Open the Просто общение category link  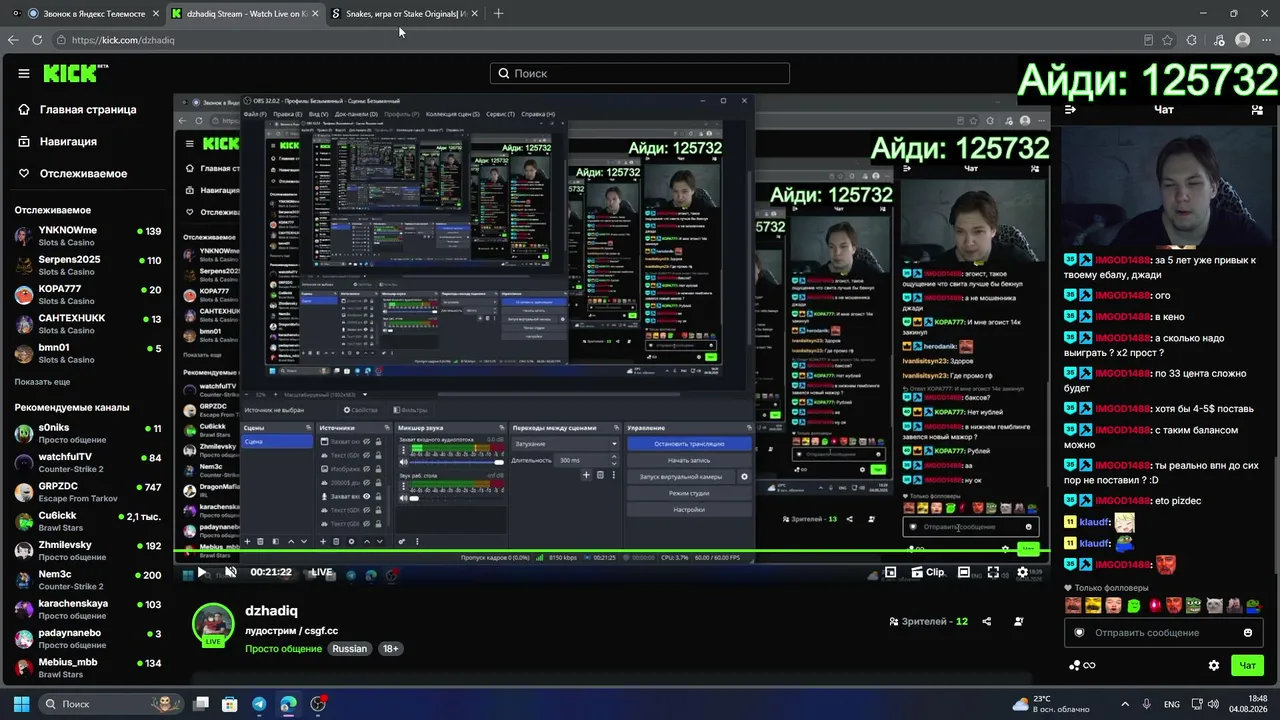click(283, 649)
